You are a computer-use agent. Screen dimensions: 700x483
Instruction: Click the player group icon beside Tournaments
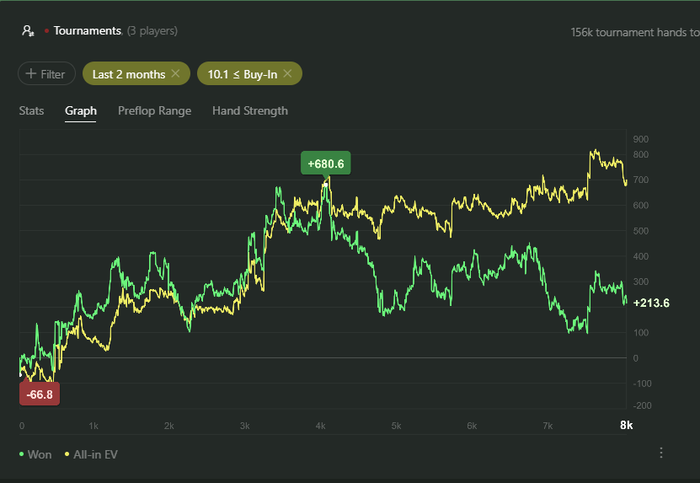(x=28, y=31)
